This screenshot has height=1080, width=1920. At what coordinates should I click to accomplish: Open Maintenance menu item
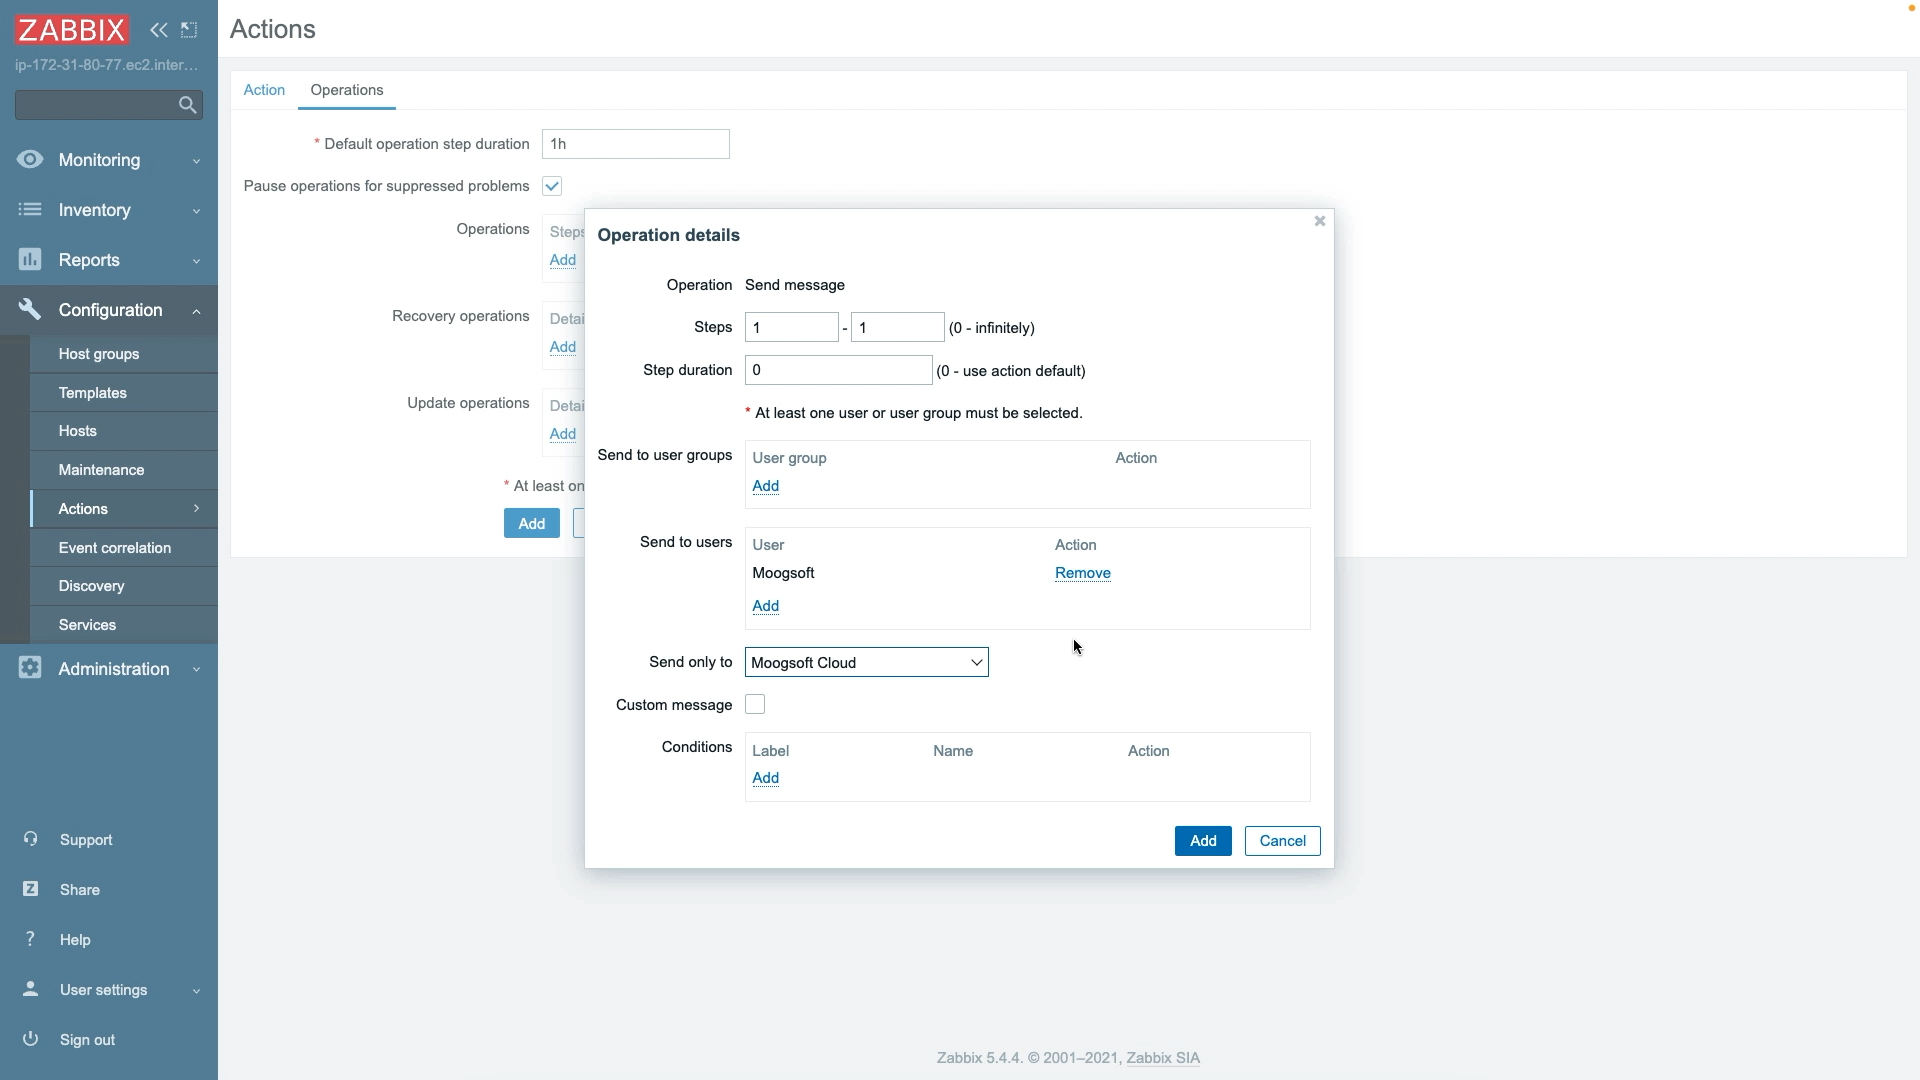tap(124, 470)
